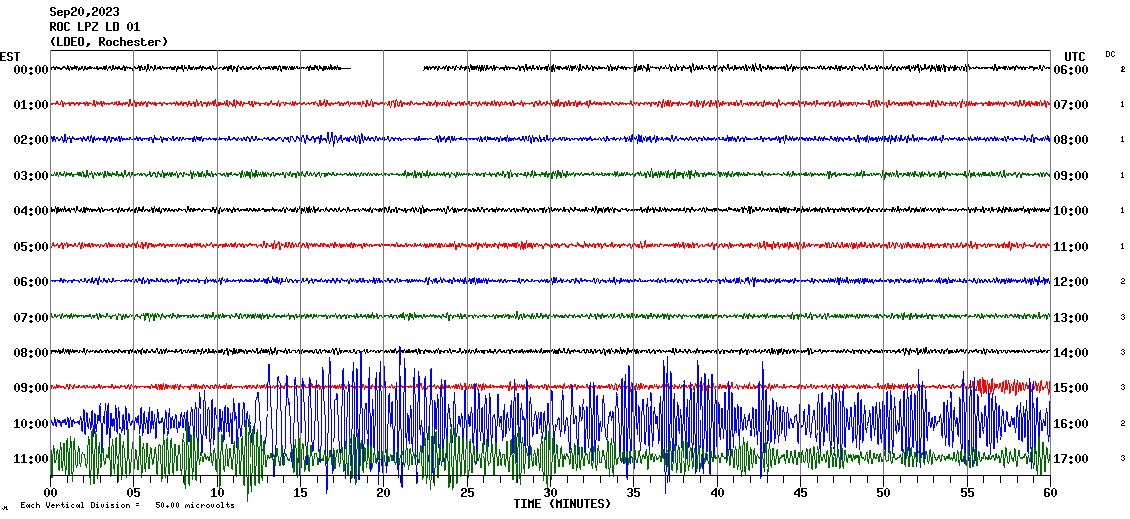
Task: Click the 20-minute tick label on time axis
Action: coord(383,493)
